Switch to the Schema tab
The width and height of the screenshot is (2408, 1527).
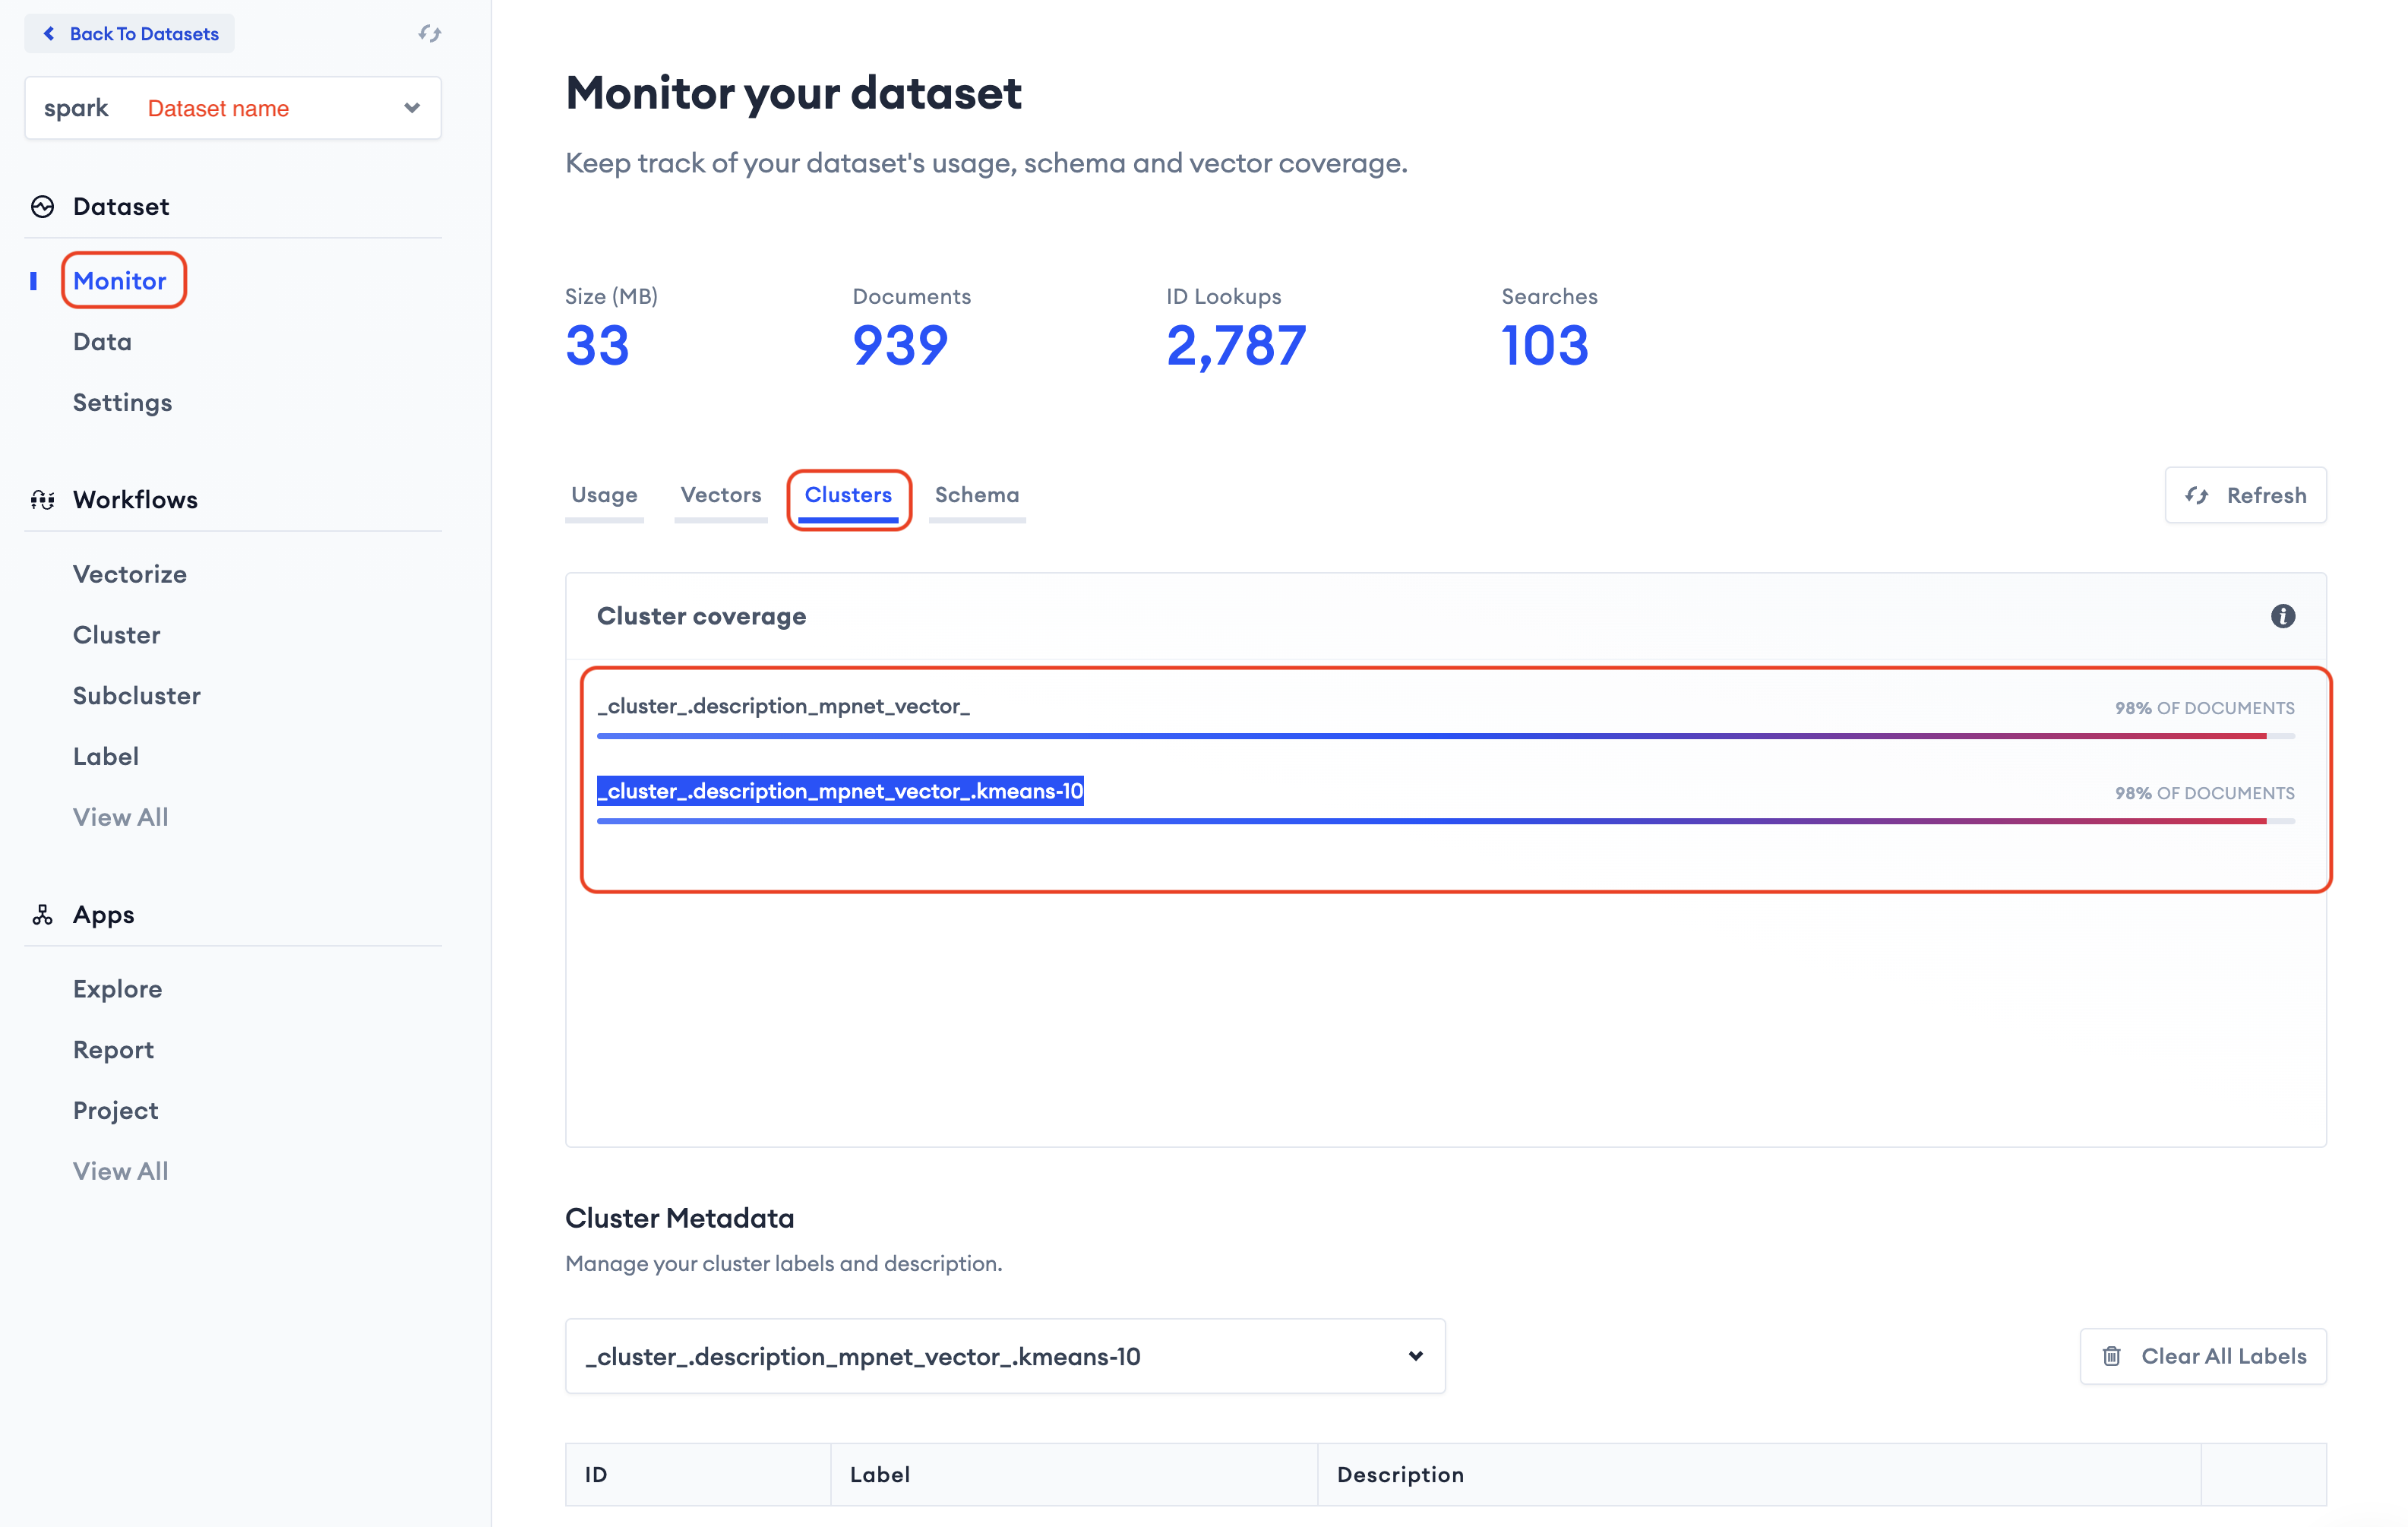(x=976, y=495)
